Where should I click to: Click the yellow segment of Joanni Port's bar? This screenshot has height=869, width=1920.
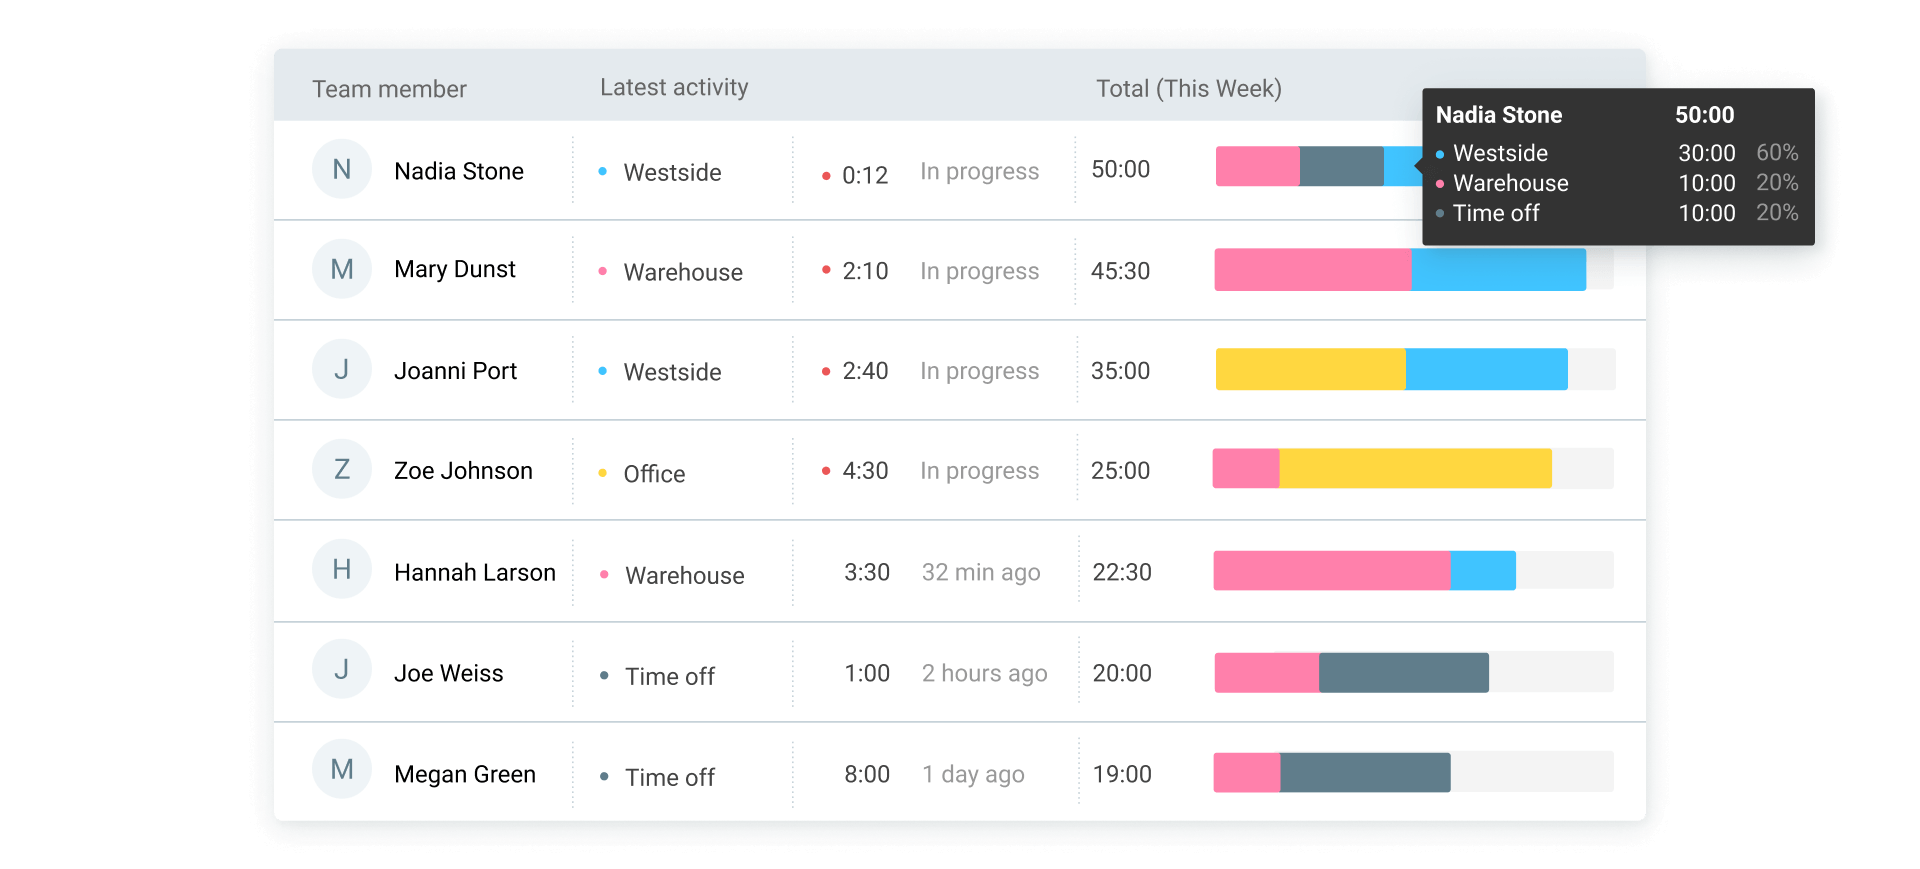coord(1310,369)
